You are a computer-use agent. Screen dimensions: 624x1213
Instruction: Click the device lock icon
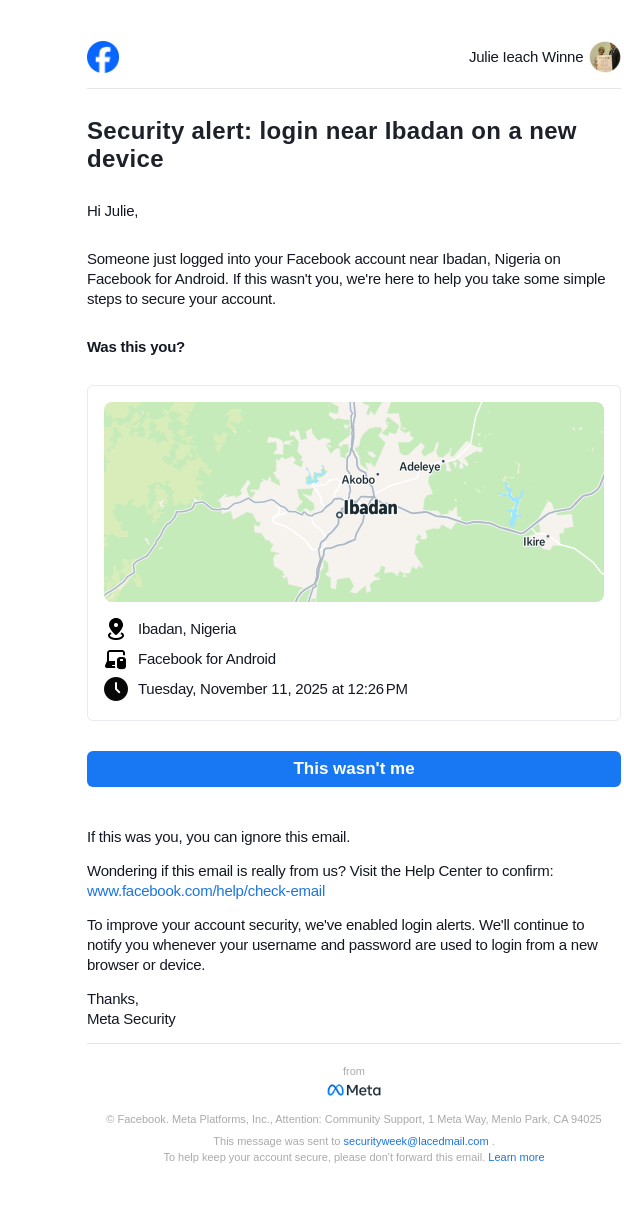116,659
